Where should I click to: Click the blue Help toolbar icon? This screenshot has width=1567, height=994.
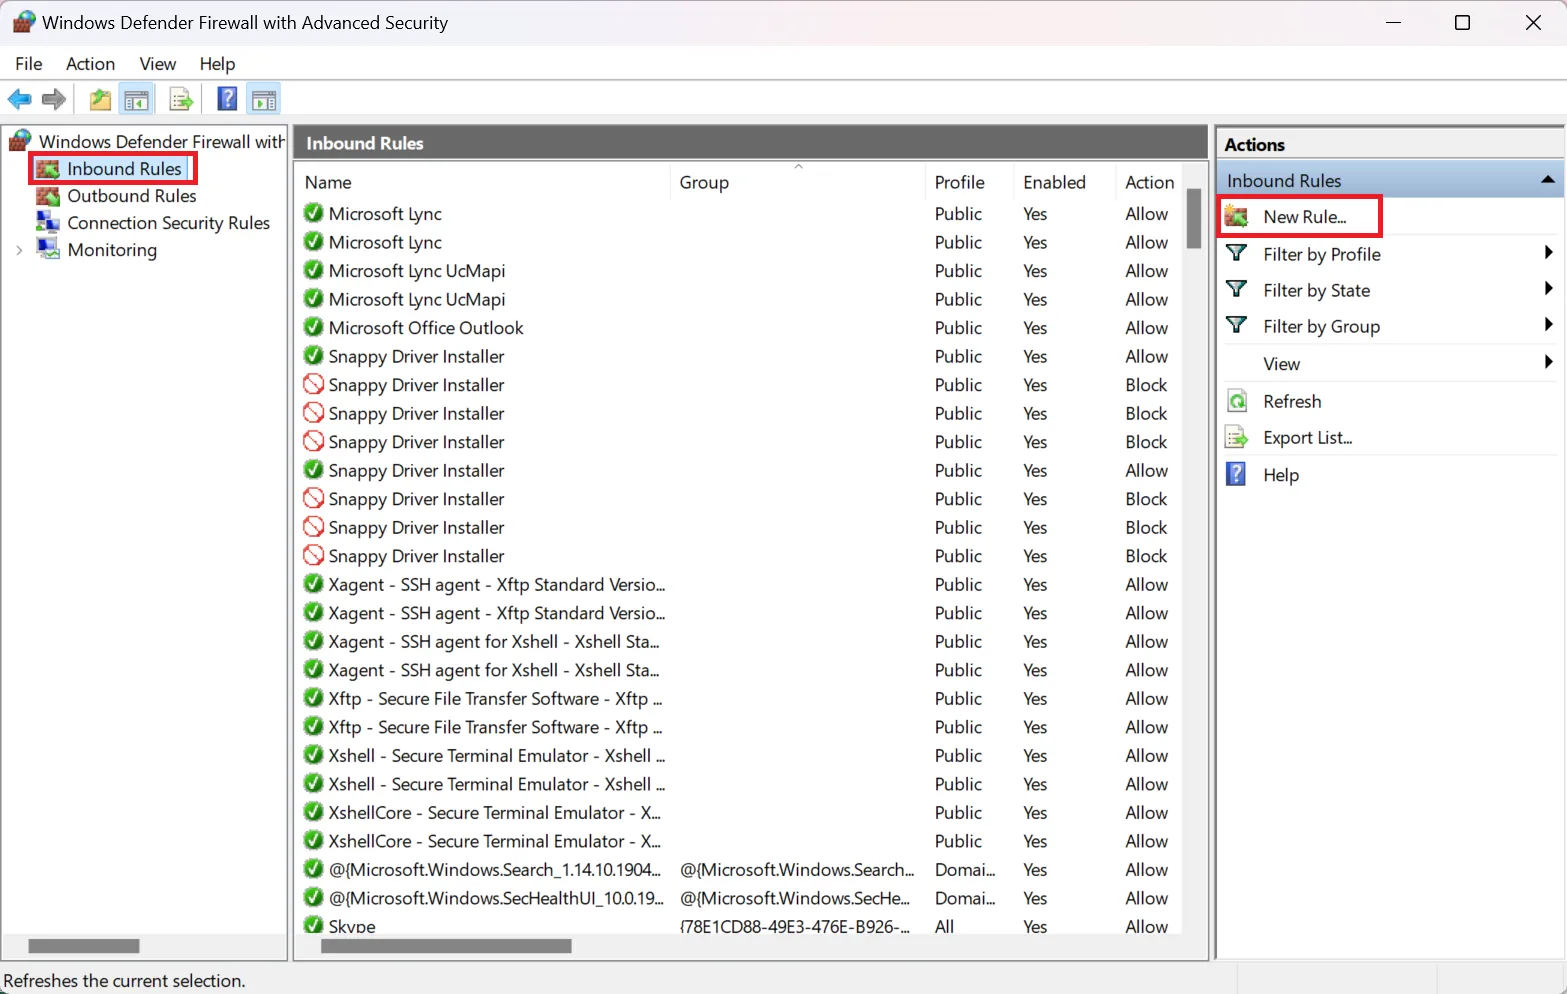tap(227, 99)
